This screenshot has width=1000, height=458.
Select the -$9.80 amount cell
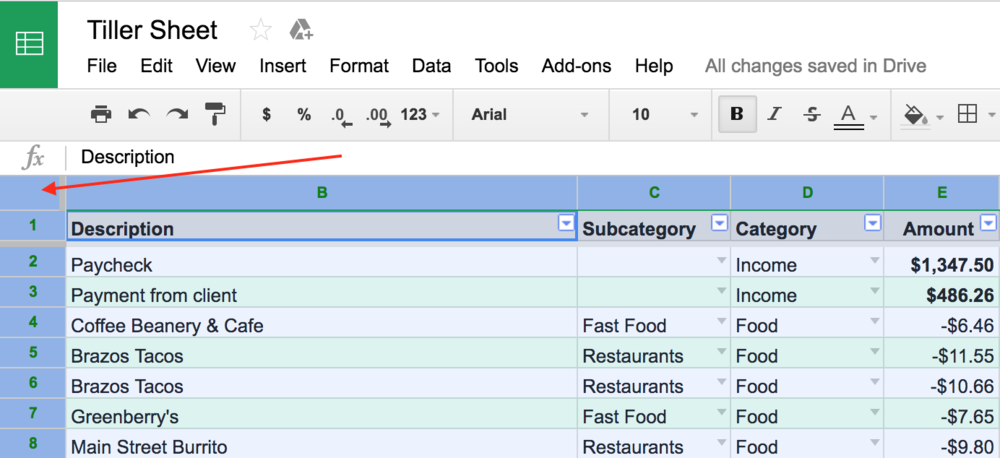pos(942,445)
